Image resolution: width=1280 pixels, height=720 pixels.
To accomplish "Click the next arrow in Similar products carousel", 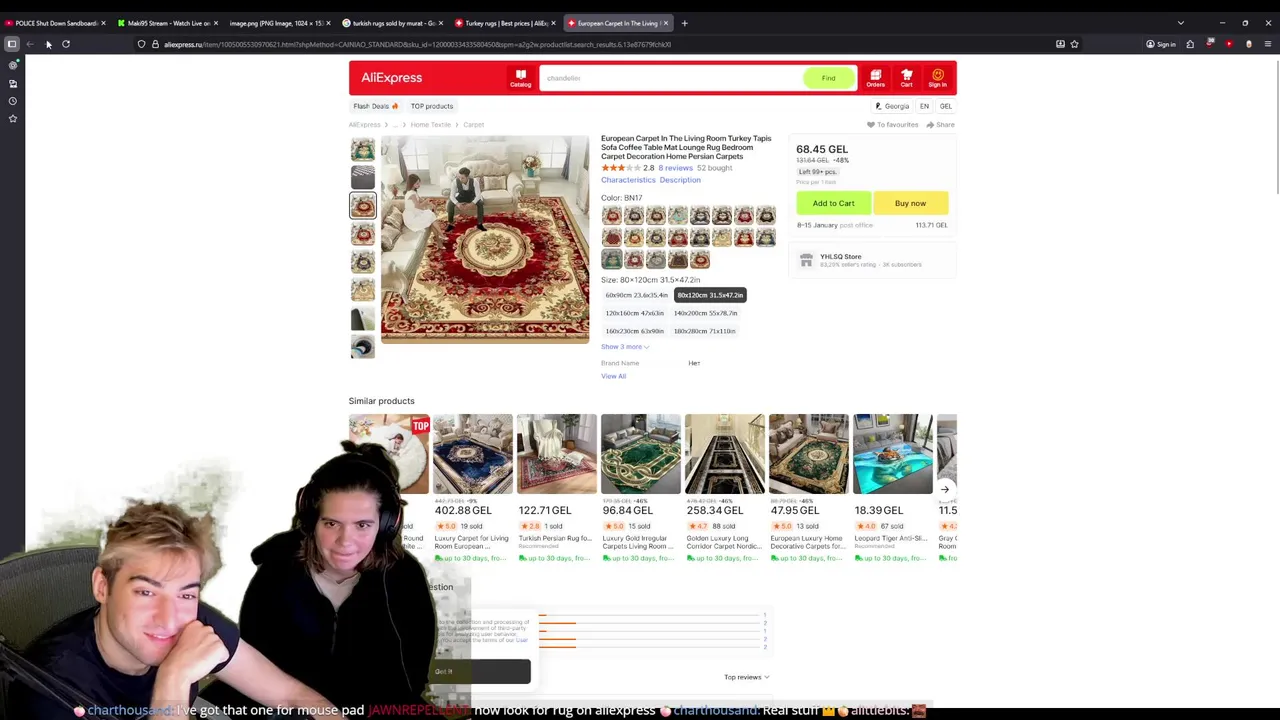I will tap(944, 489).
